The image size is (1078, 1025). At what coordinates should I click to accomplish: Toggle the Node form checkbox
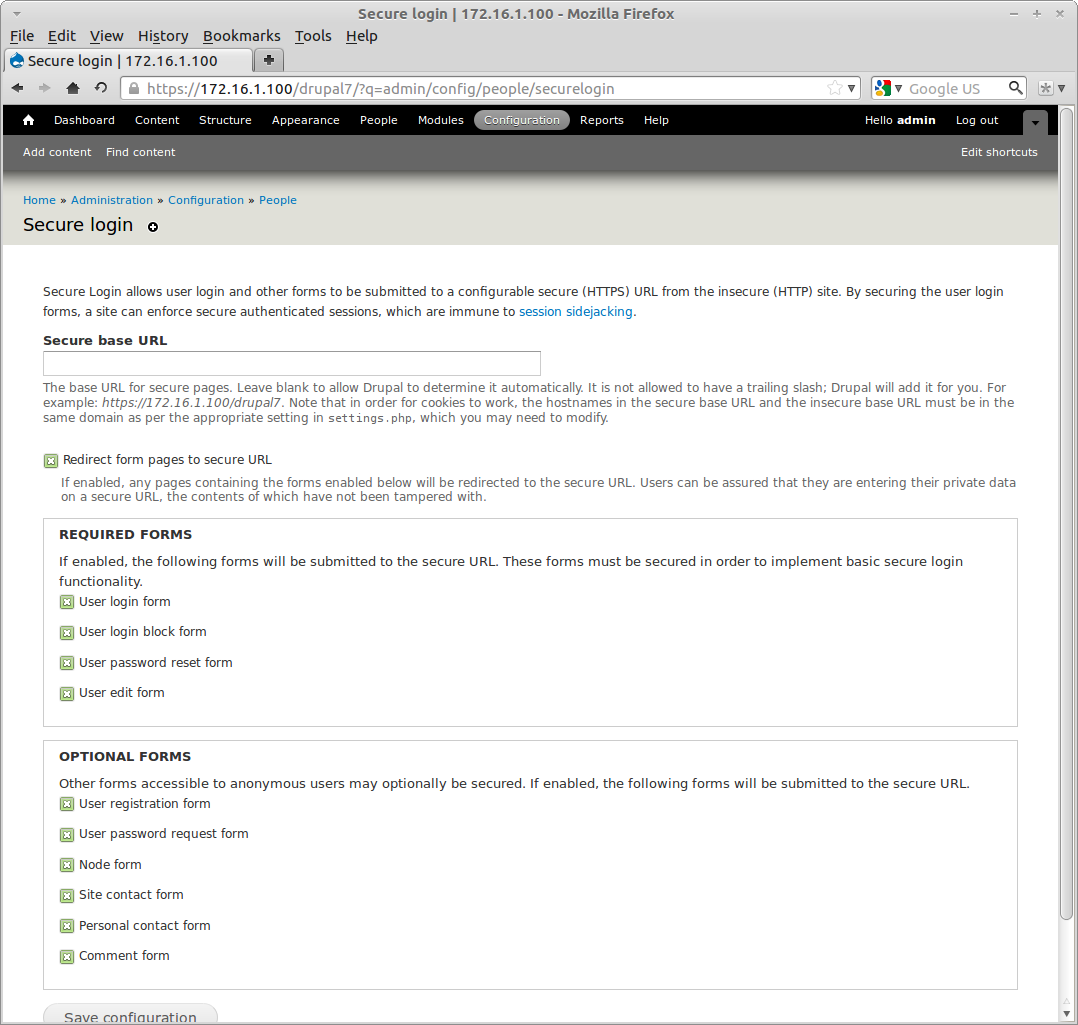pyautogui.click(x=67, y=866)
